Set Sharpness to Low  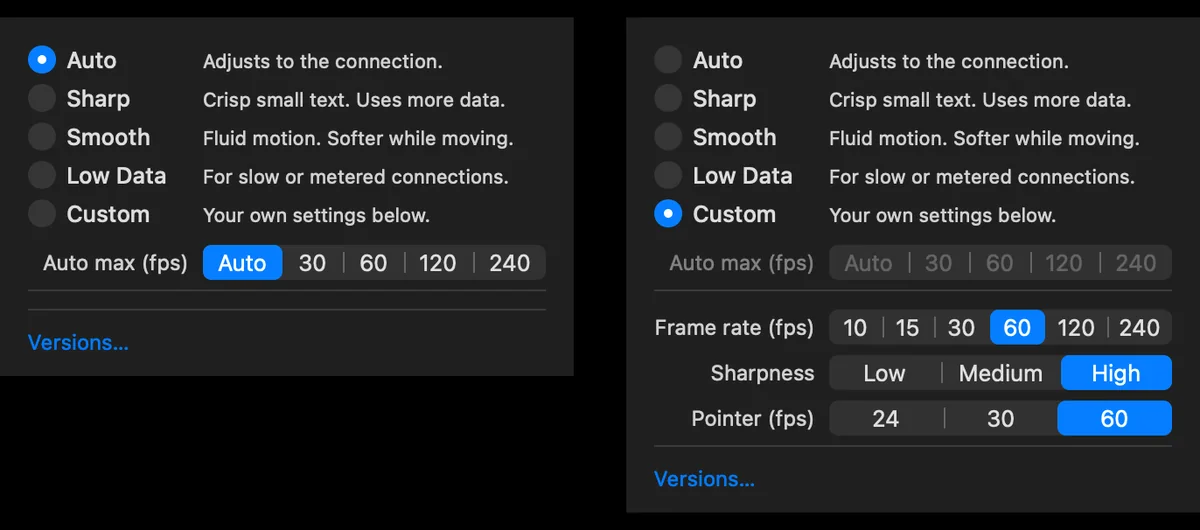(884, 374)
